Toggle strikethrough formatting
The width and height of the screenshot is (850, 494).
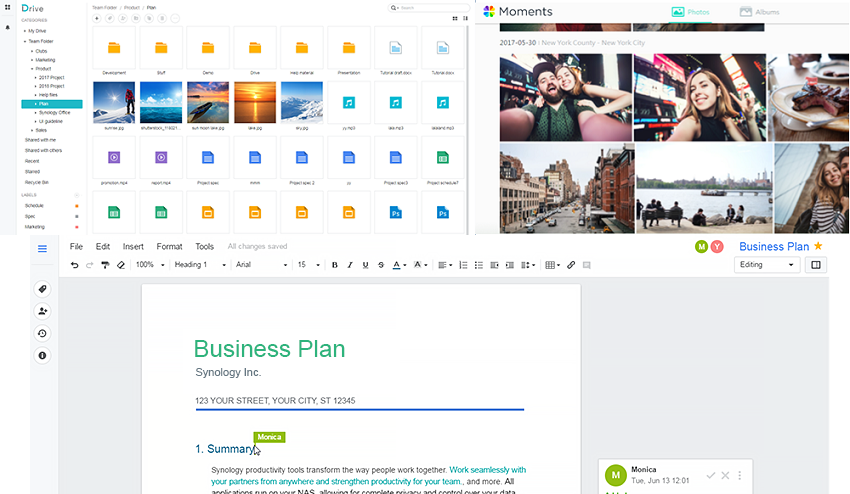tap(381, 265)
